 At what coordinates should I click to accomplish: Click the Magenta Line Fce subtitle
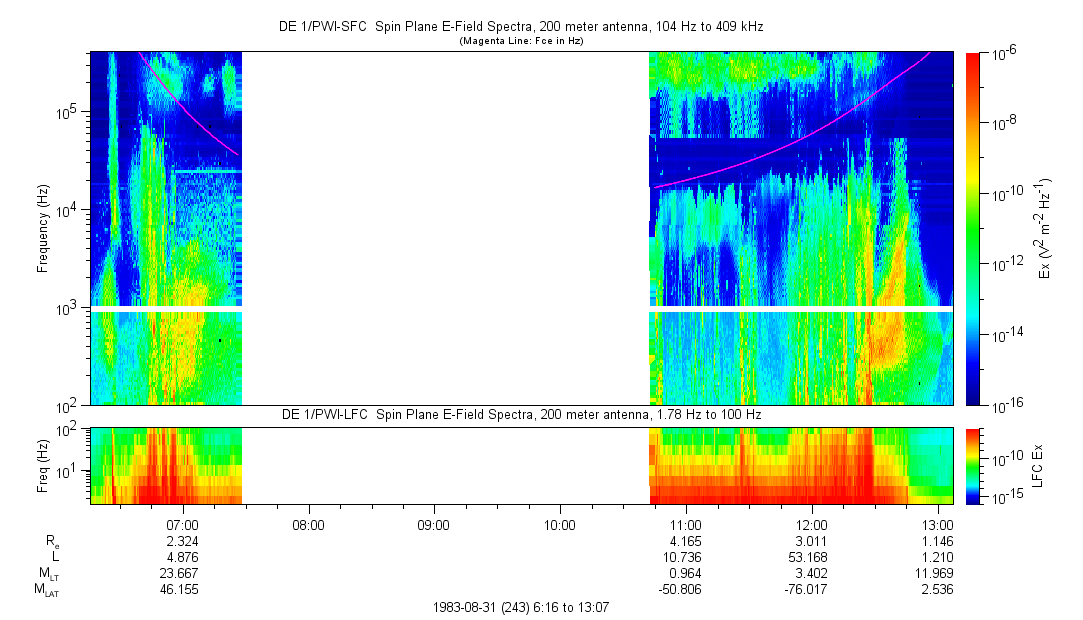520,41
